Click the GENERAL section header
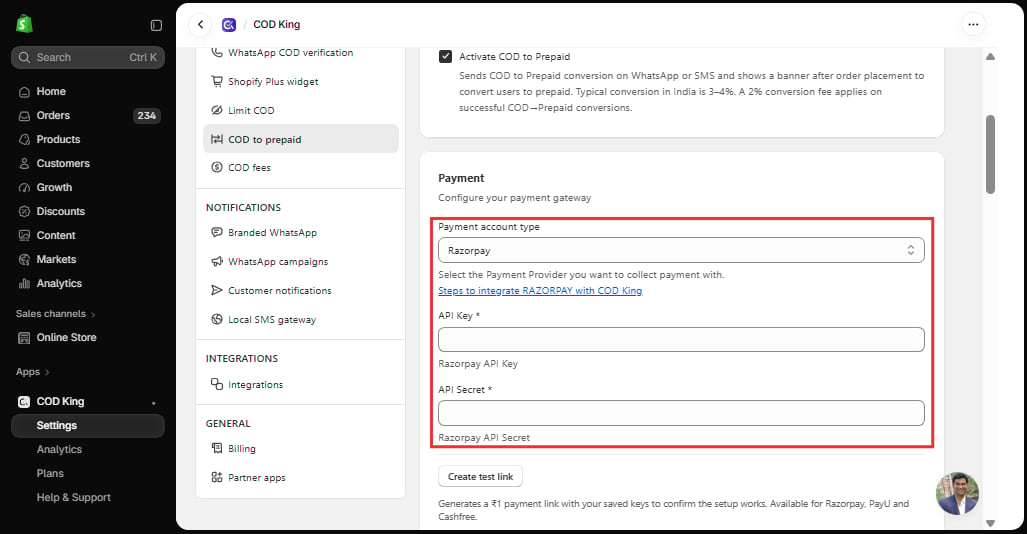This screenshot has height=534, width=1027. pos(228,423)
